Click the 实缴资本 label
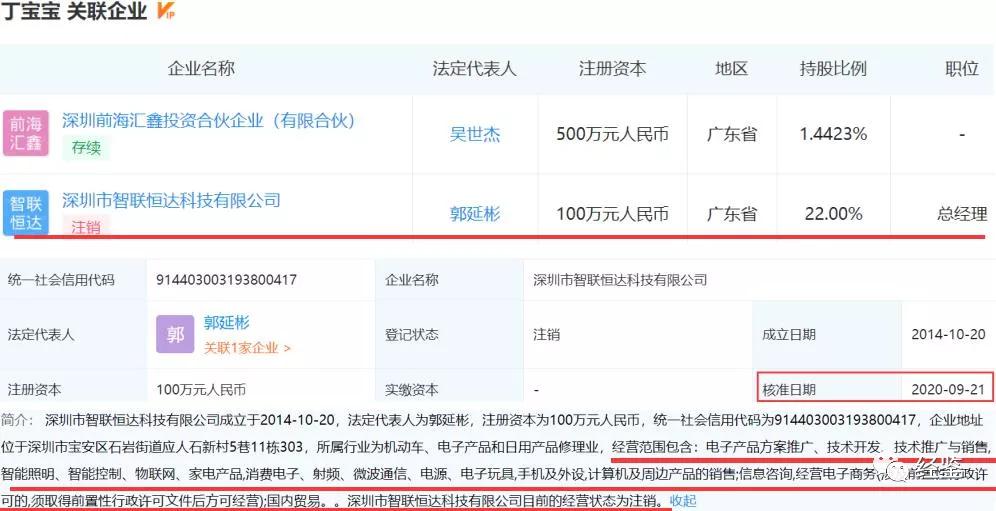The height and width of the screenshot is (511, 996). tap(412, 390)
